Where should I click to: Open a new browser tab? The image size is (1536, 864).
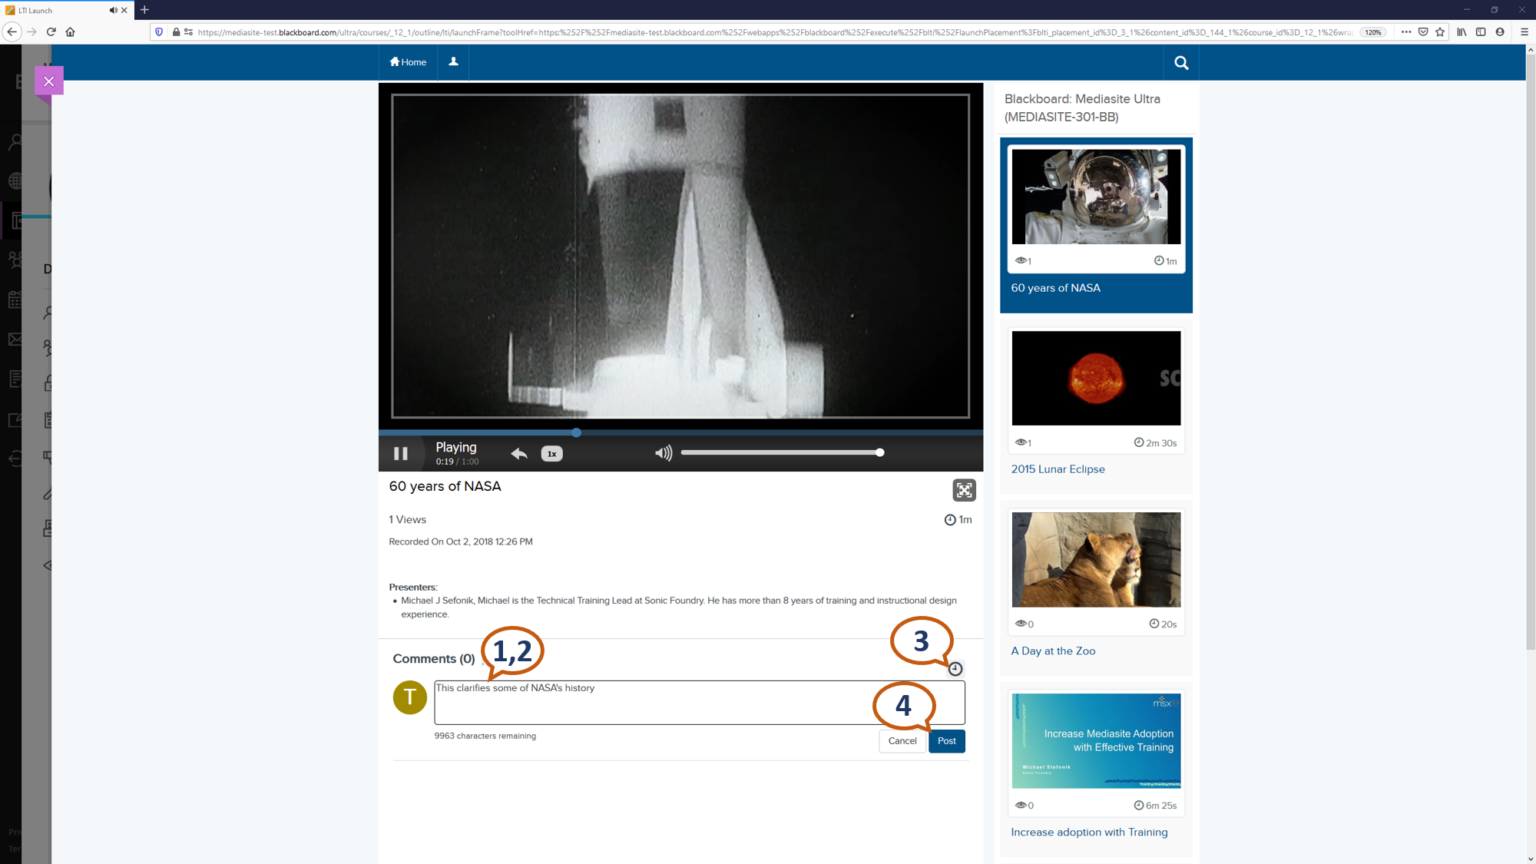click(144, 10)
